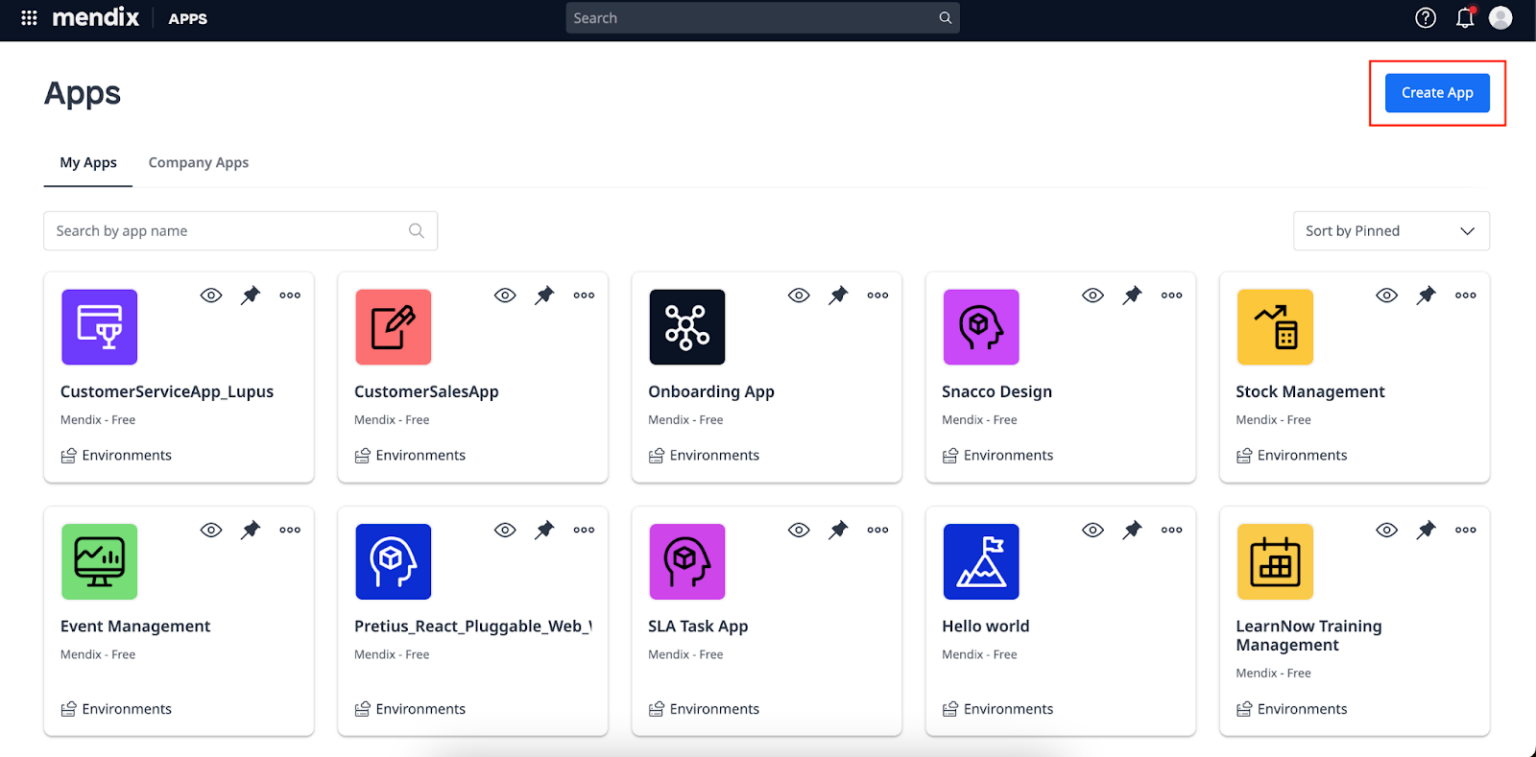Select the My Apps tab
This screenshot has height=757, width=1536.
[88, 162]
